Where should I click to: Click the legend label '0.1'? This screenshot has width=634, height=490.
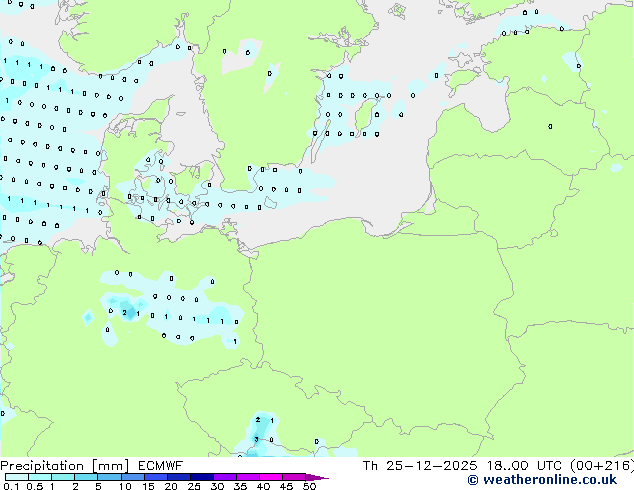tap(11, 486)
